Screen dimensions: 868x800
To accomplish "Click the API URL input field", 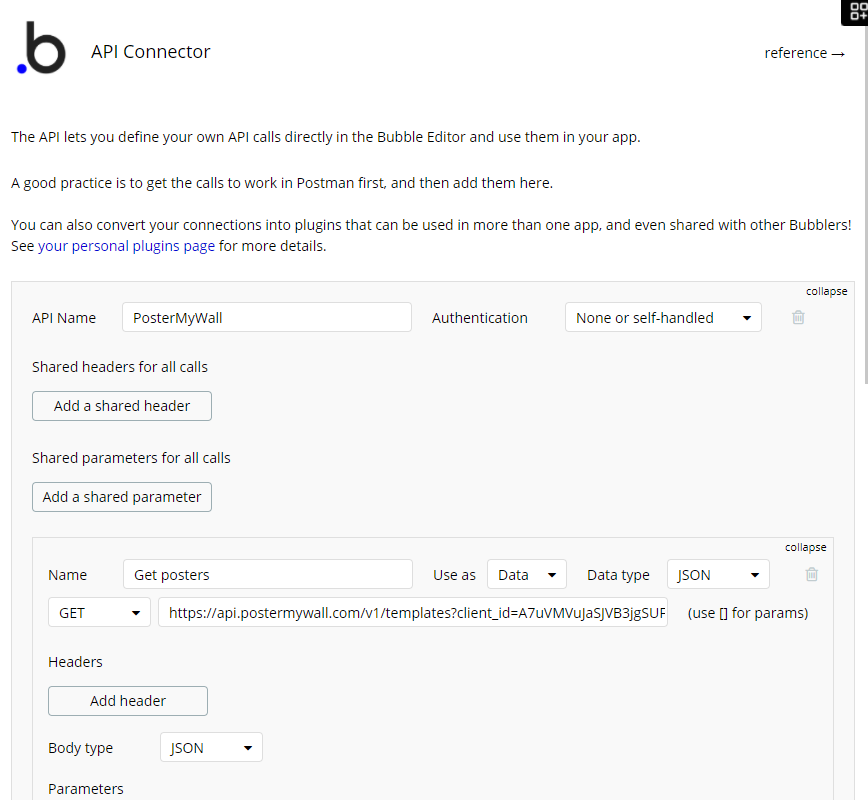I will pos(413,612).
